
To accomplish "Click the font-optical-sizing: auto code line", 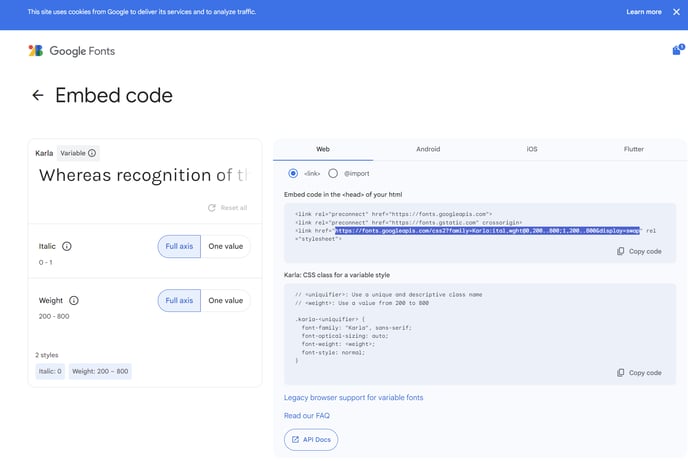I will [x=345, y=336].
